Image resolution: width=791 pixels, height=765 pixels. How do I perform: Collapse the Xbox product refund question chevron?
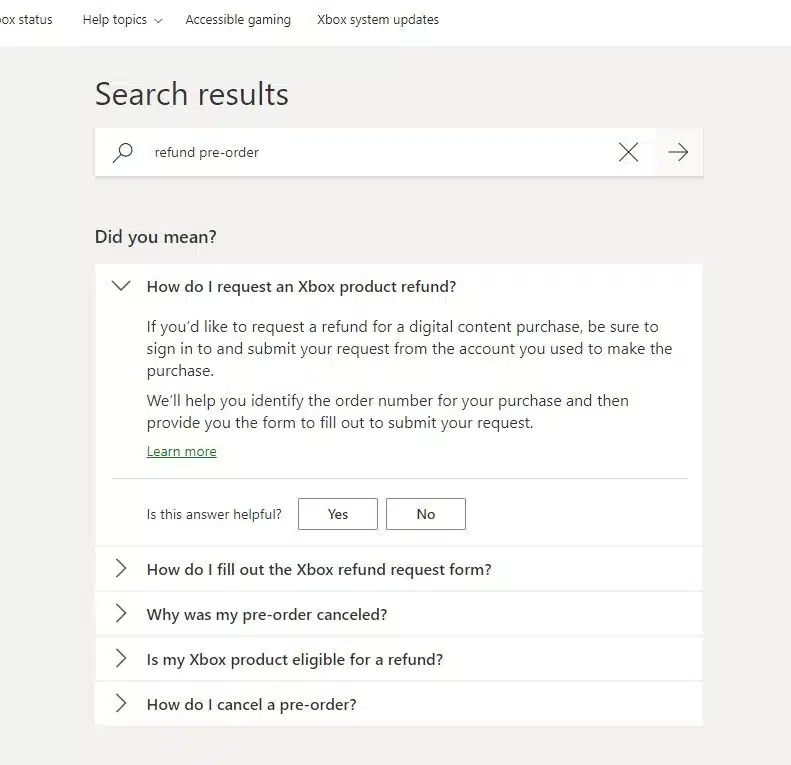click(121, 286)
